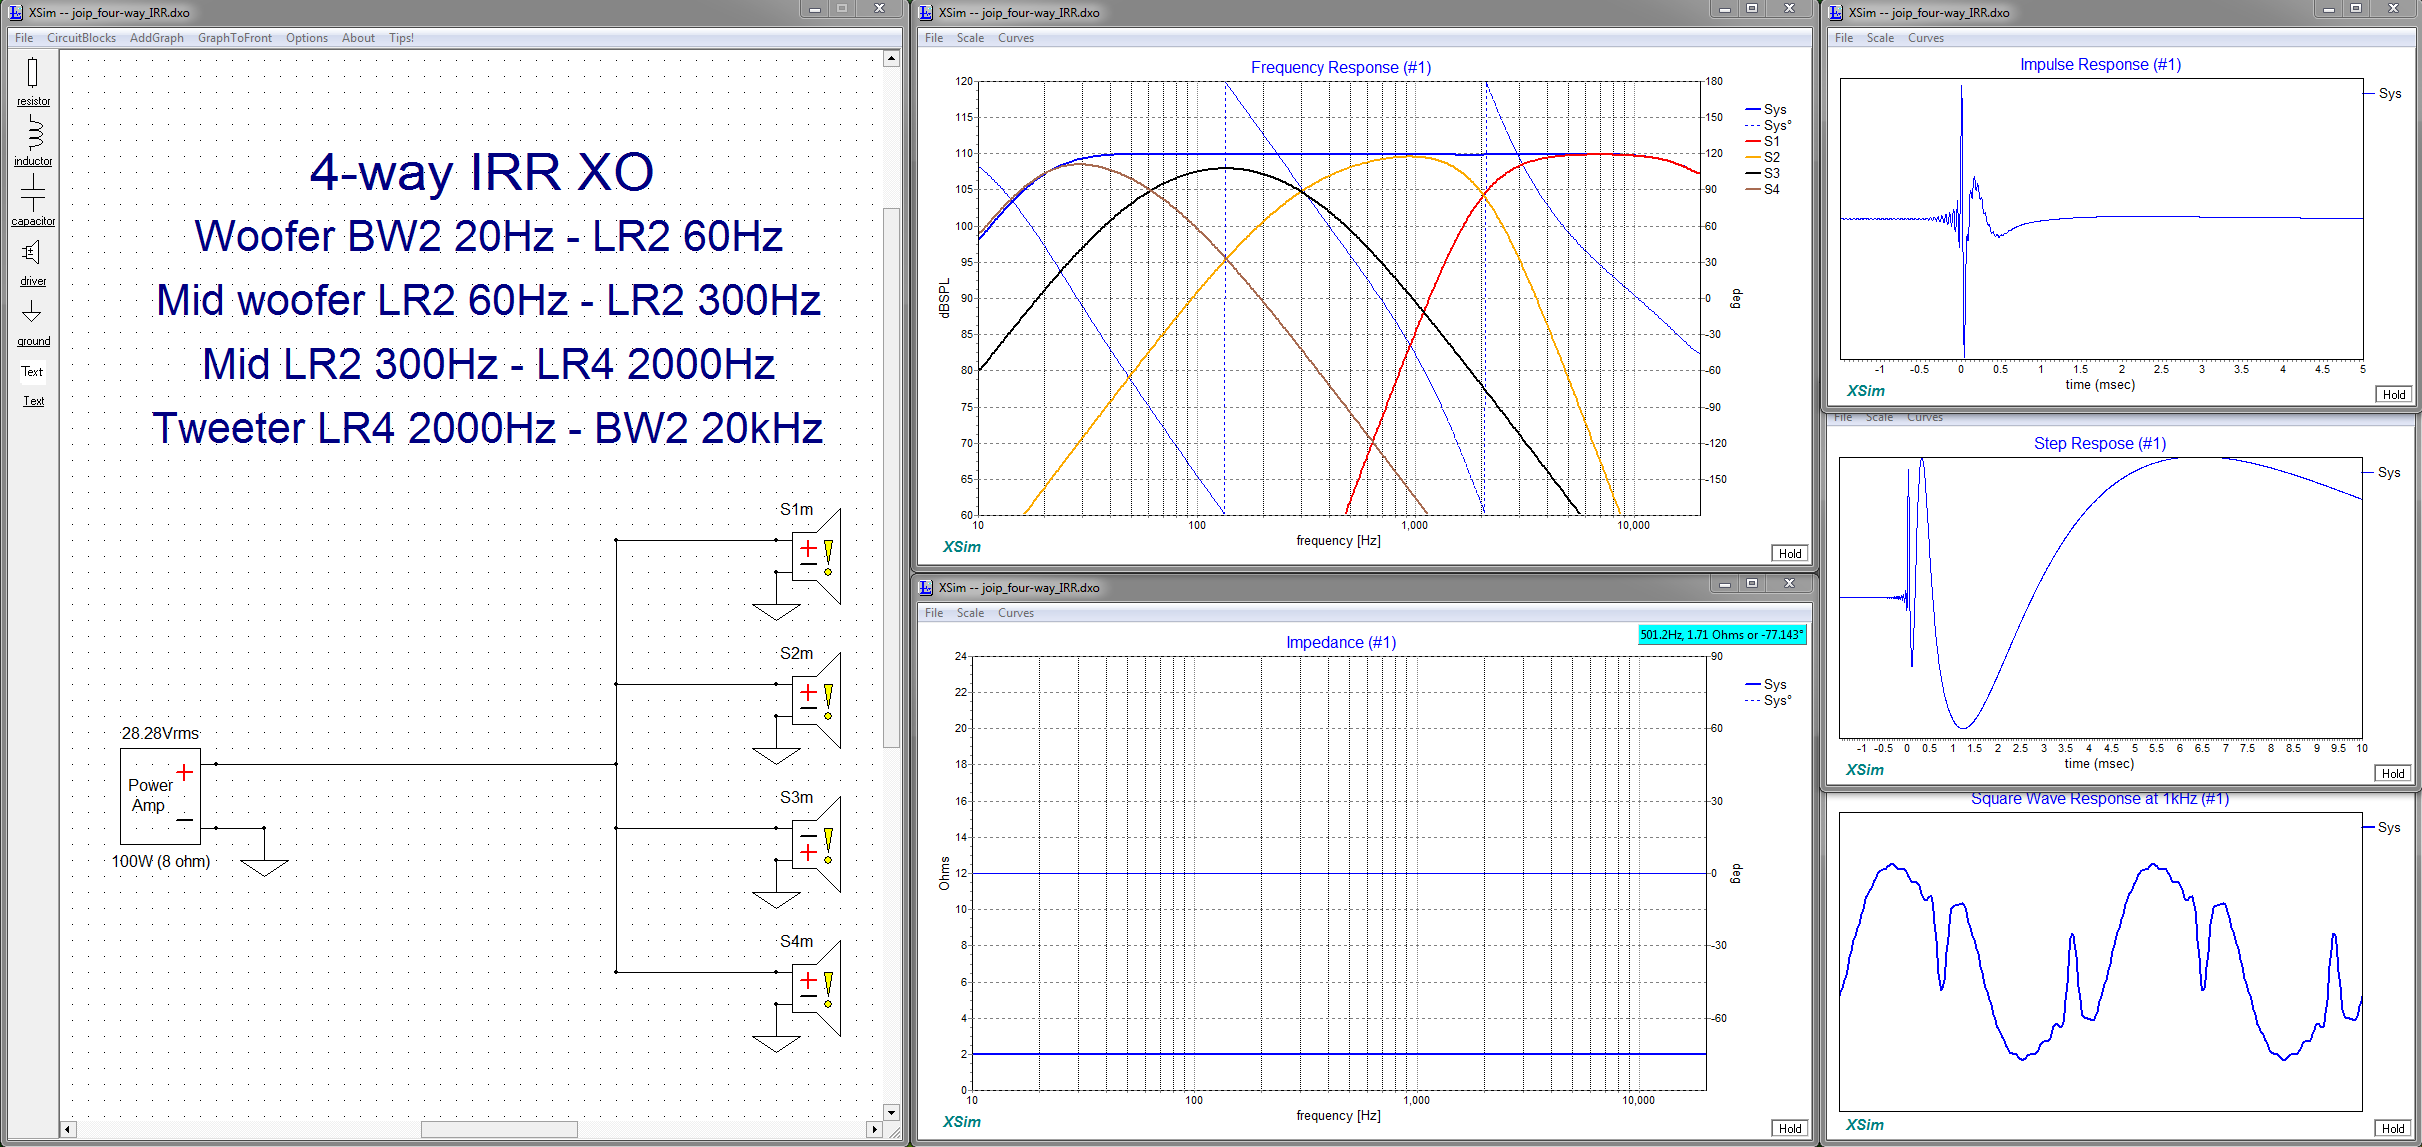Click the '28.28Vrms' amplifier voltage label

click(160, 733)
